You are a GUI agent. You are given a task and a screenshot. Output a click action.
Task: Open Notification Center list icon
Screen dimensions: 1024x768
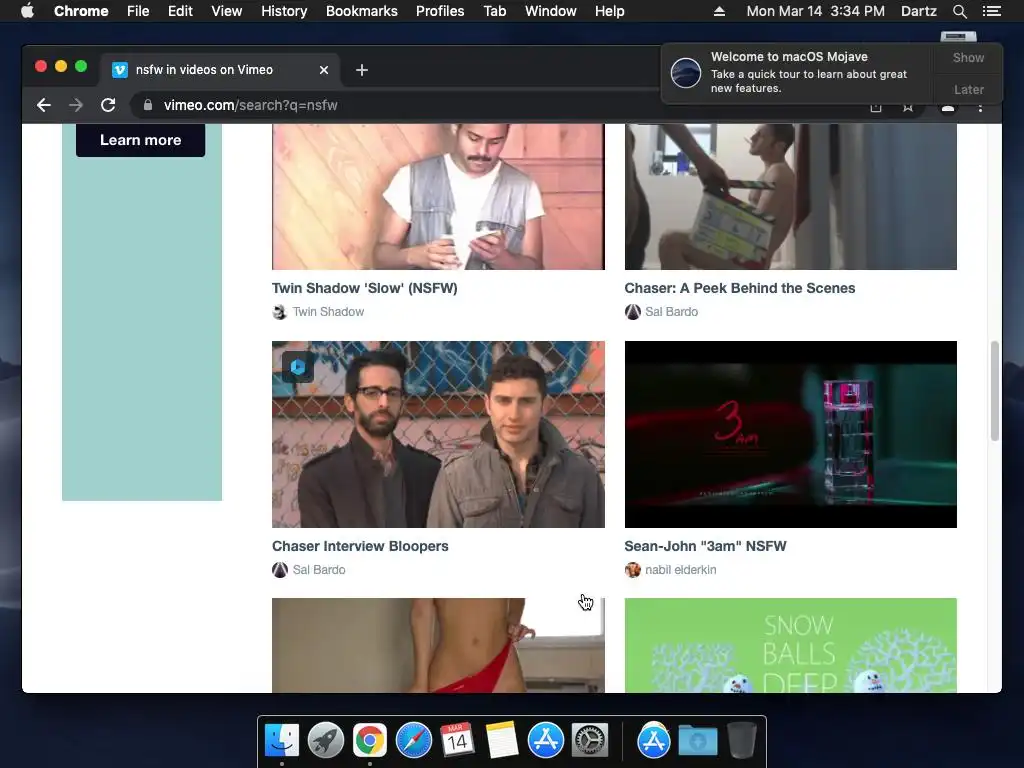(x=991, y=11)
